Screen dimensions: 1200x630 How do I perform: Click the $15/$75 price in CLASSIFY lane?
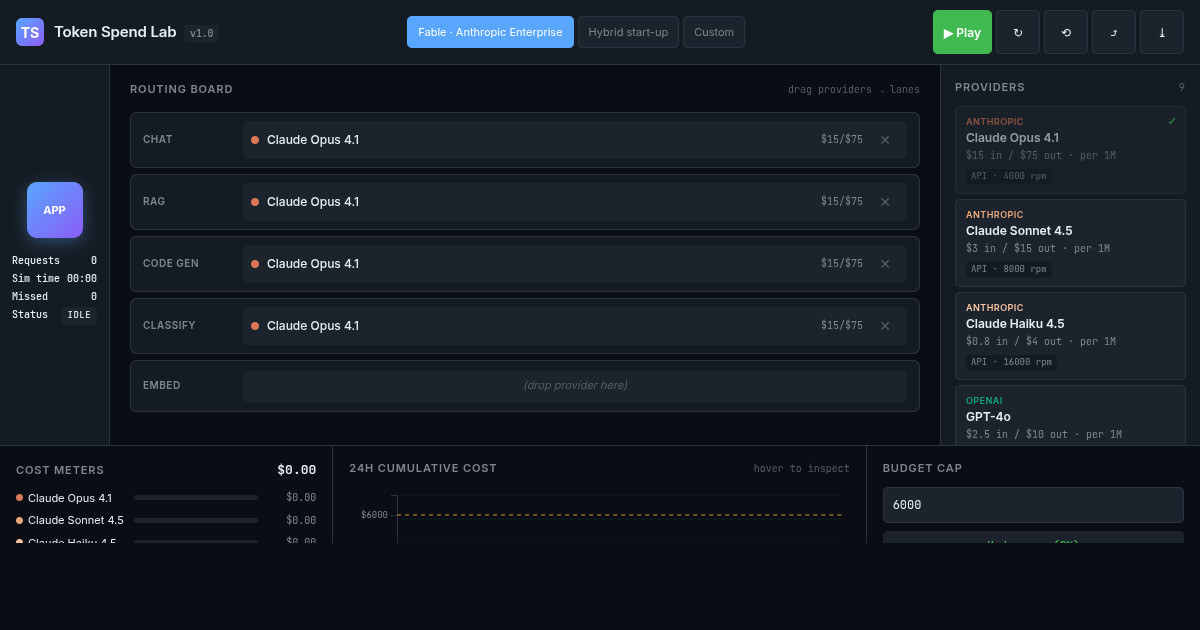842,326
